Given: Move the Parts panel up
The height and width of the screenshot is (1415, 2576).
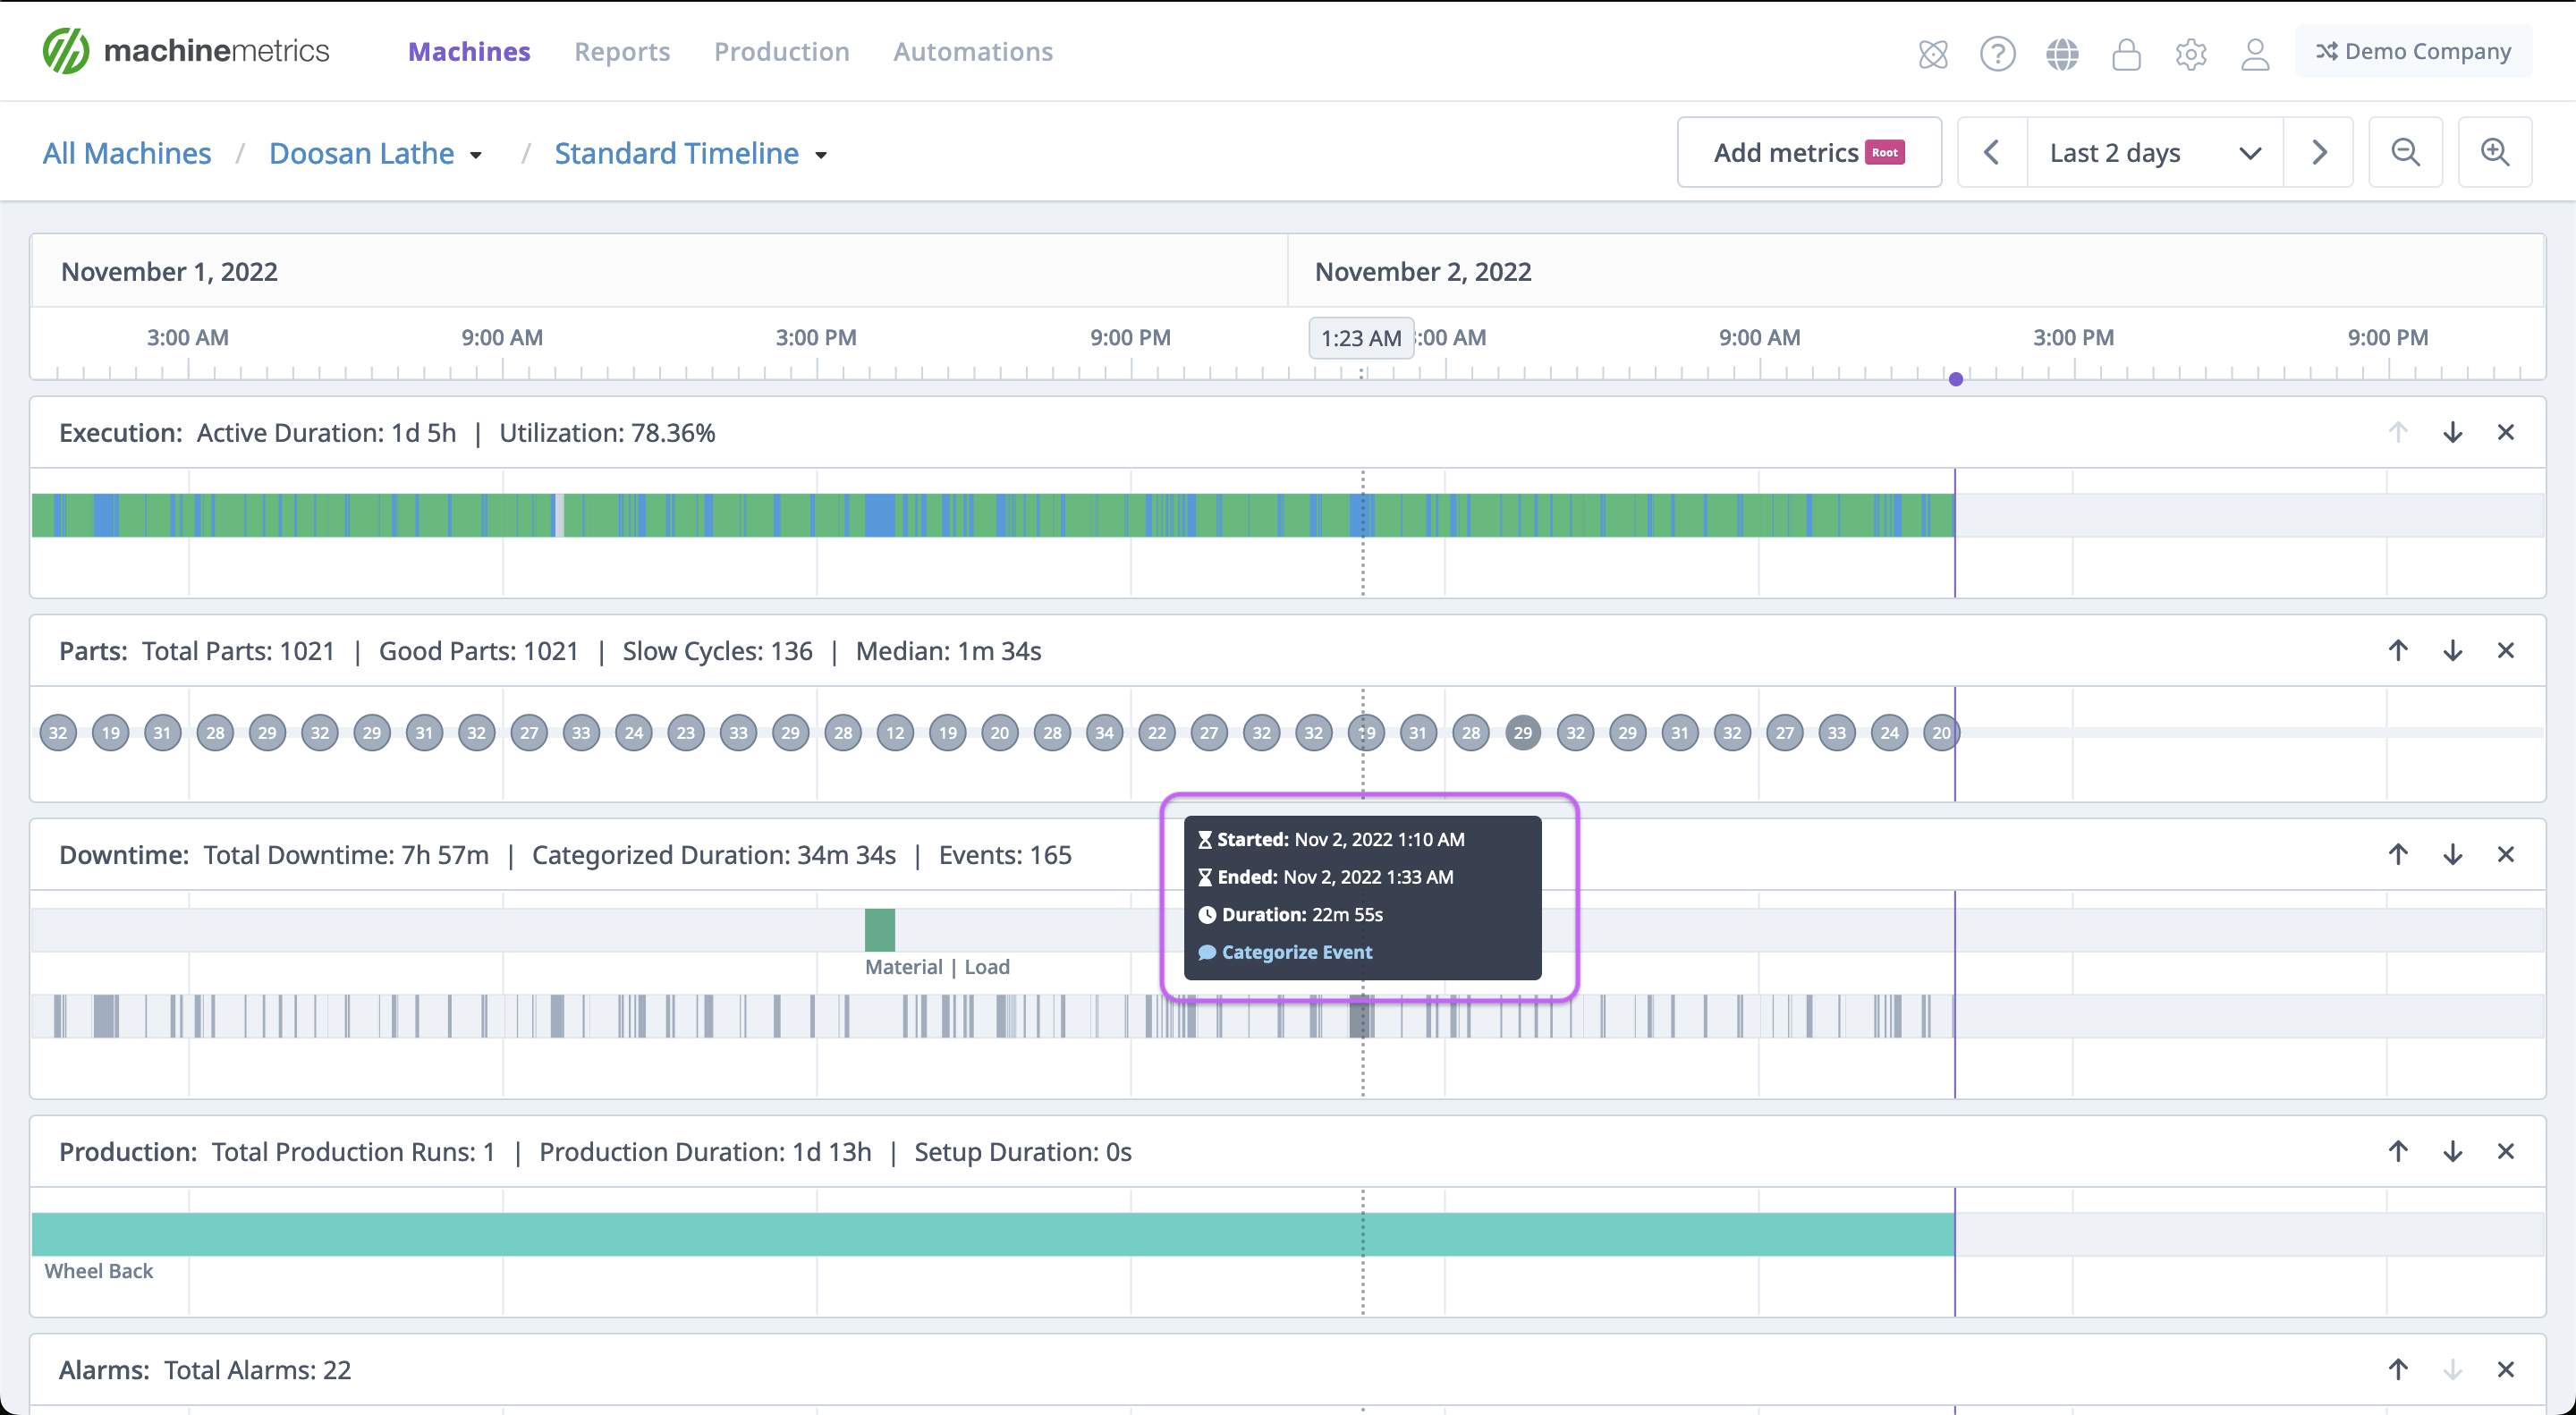Looking at the screenshot, I should [x=2398, y=650].
